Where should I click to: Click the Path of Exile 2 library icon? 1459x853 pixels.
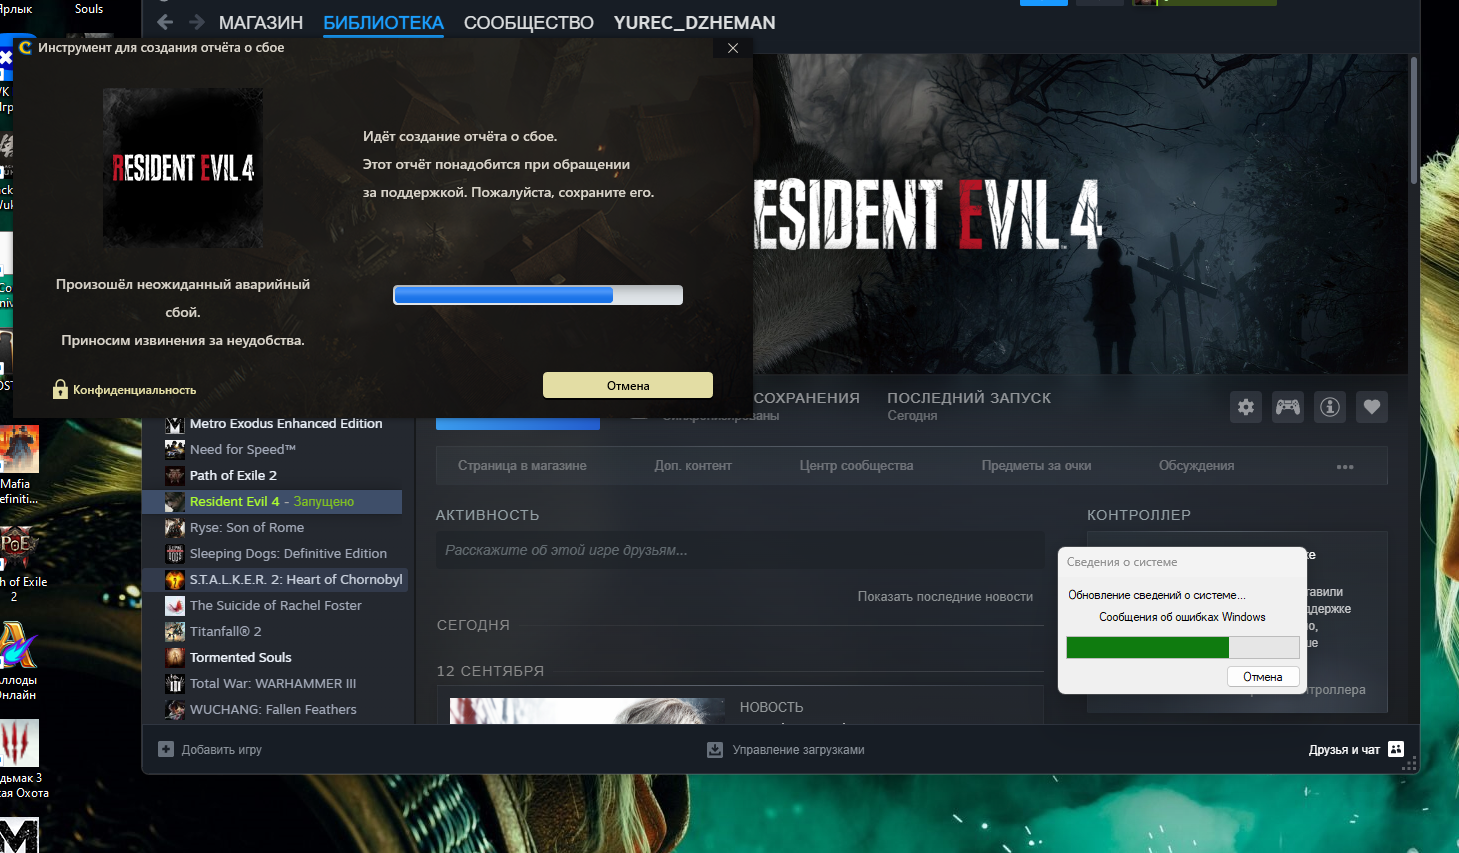(175, 476)
